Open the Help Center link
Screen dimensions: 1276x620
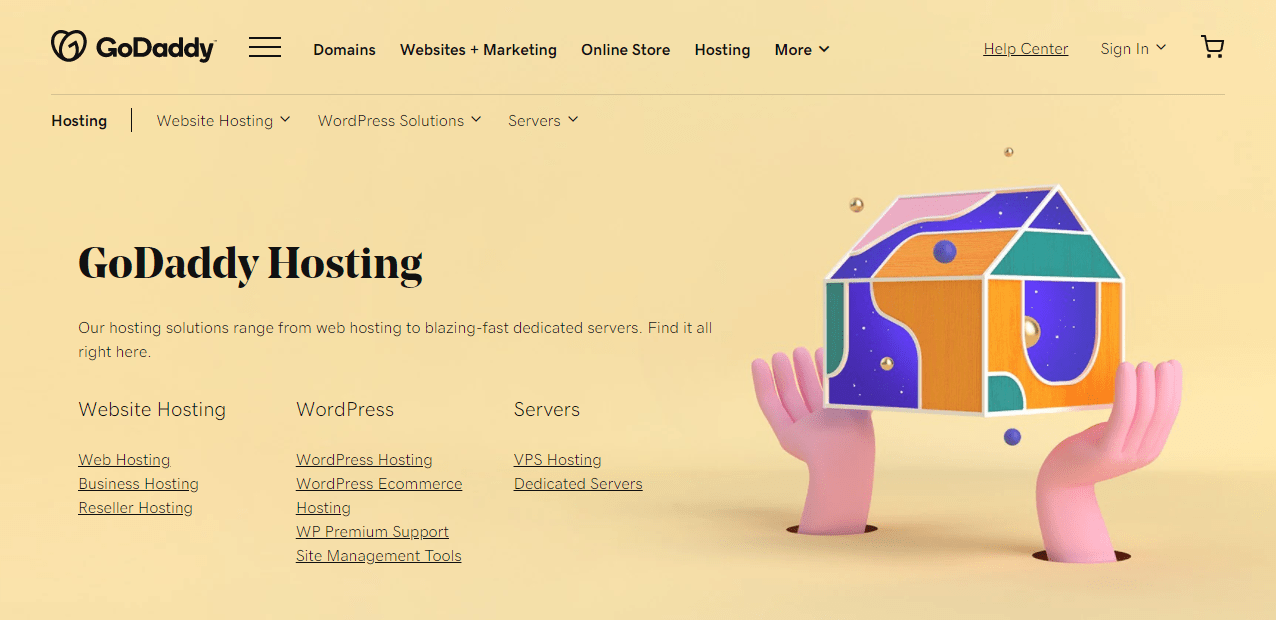point(1025,48)
